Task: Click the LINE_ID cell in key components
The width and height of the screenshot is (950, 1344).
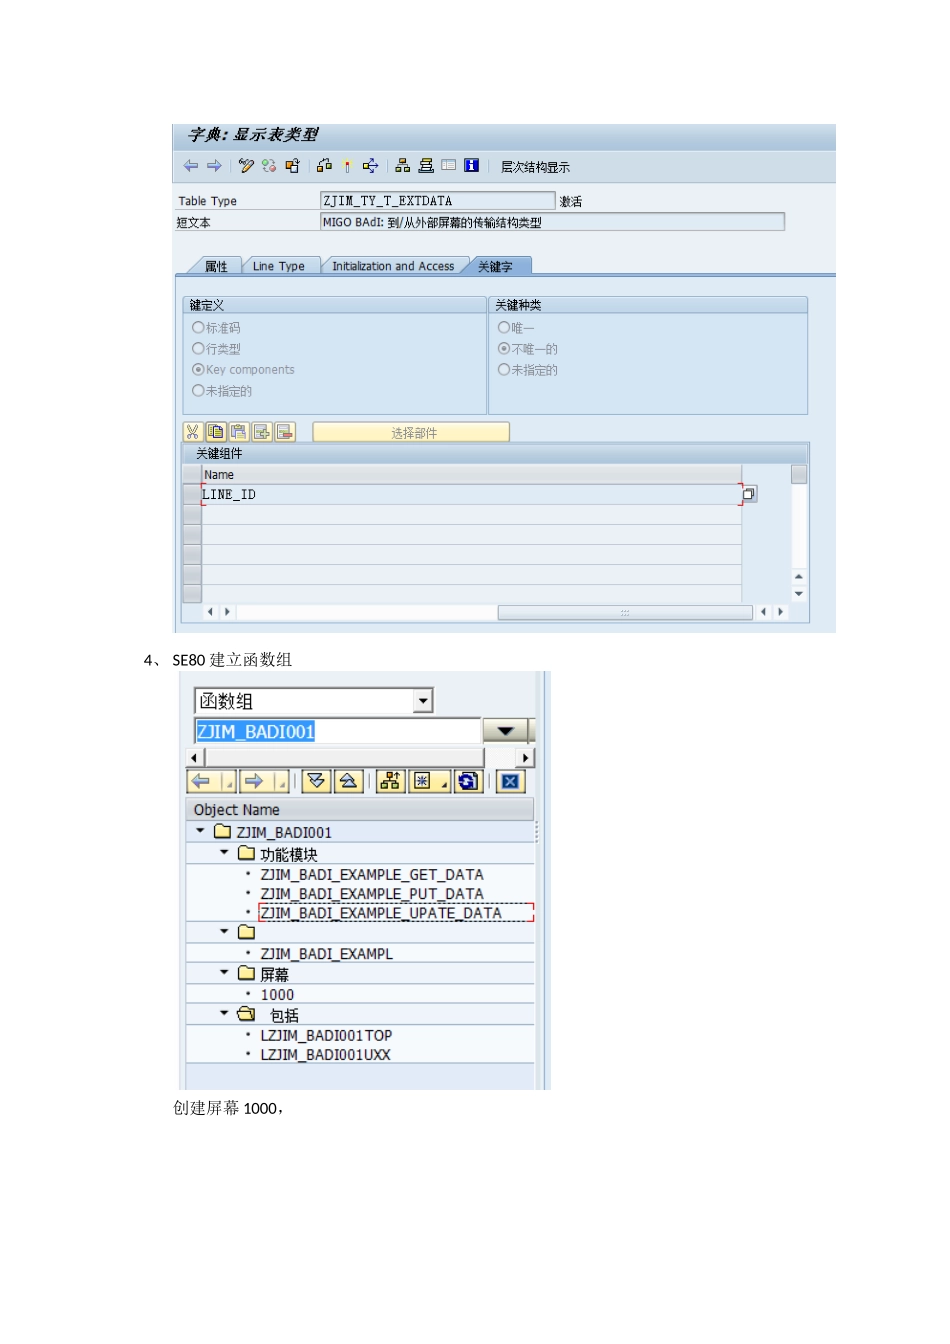Action: 471,494
